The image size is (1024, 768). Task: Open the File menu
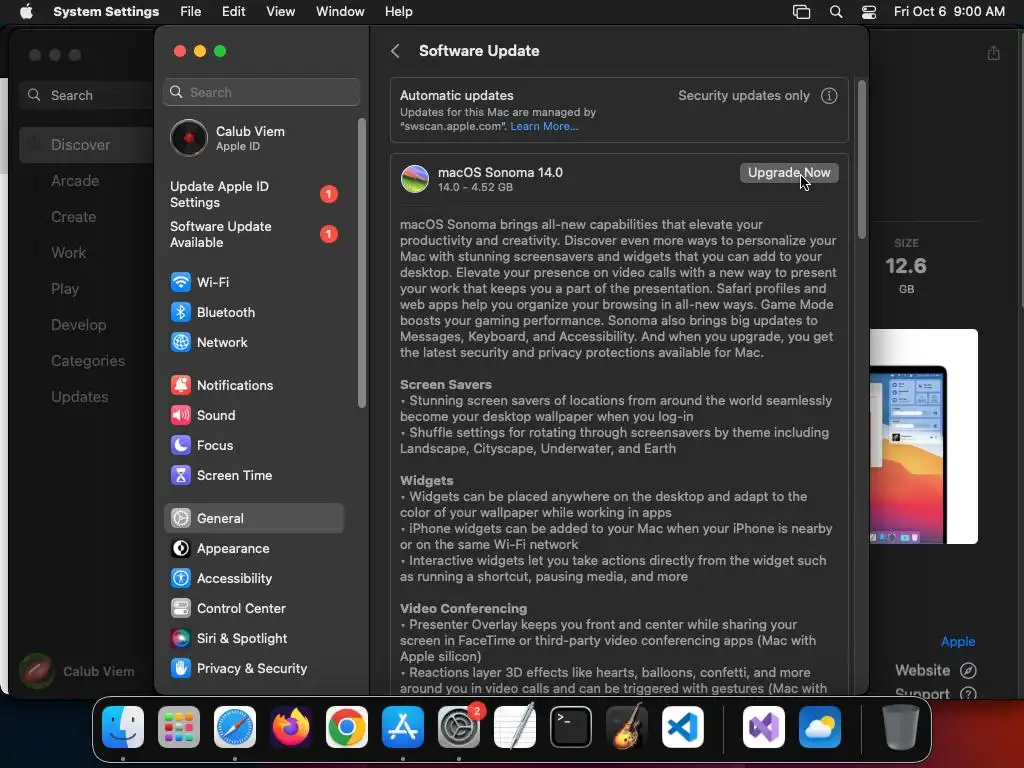tap(191, 12)
